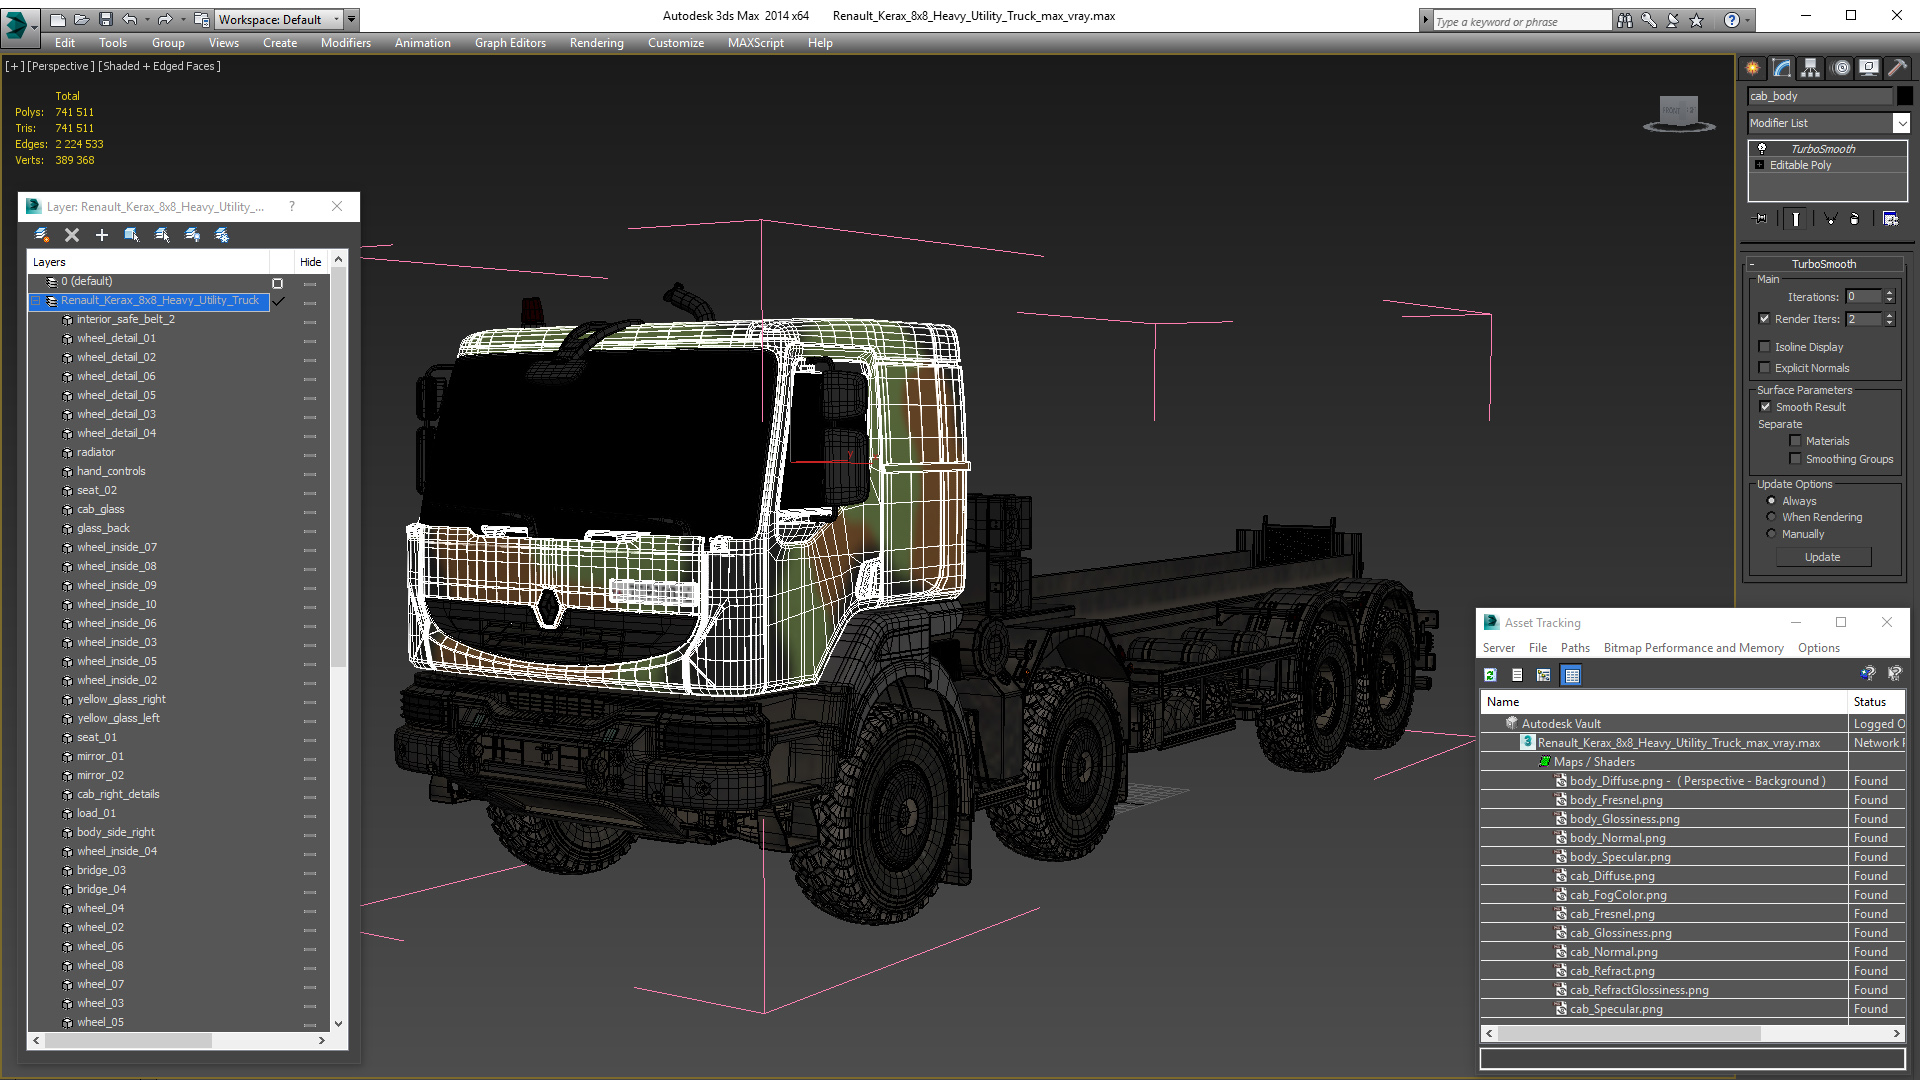Switch Asset Tracking to tree view
The height and width of the screenshot is (1080, 1920).
(x=1544, y=675)
